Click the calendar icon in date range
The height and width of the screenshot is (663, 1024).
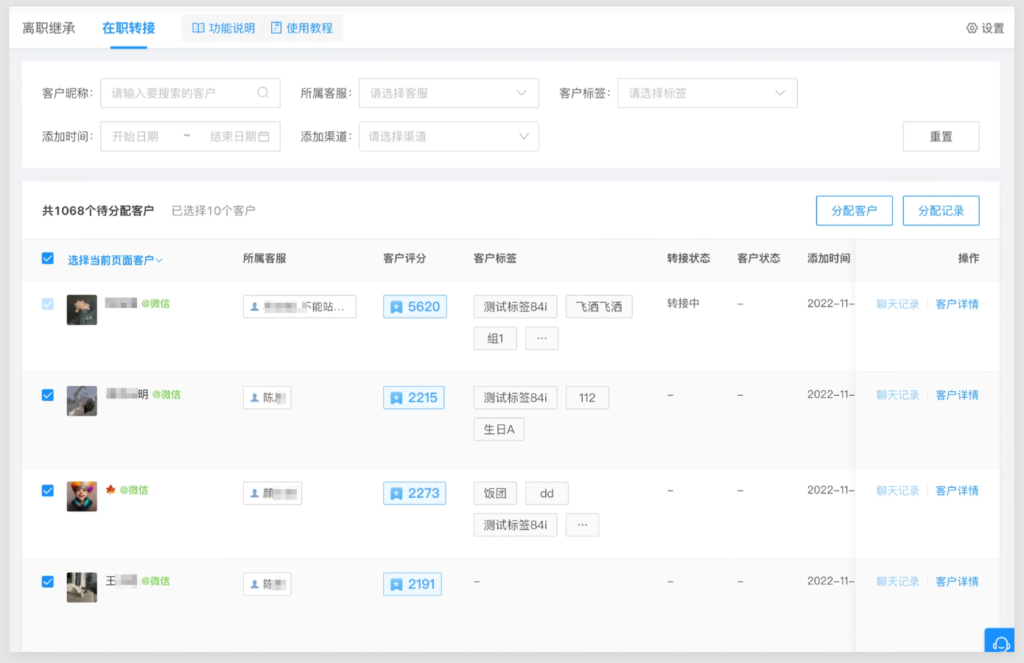(x=264, y=137)
